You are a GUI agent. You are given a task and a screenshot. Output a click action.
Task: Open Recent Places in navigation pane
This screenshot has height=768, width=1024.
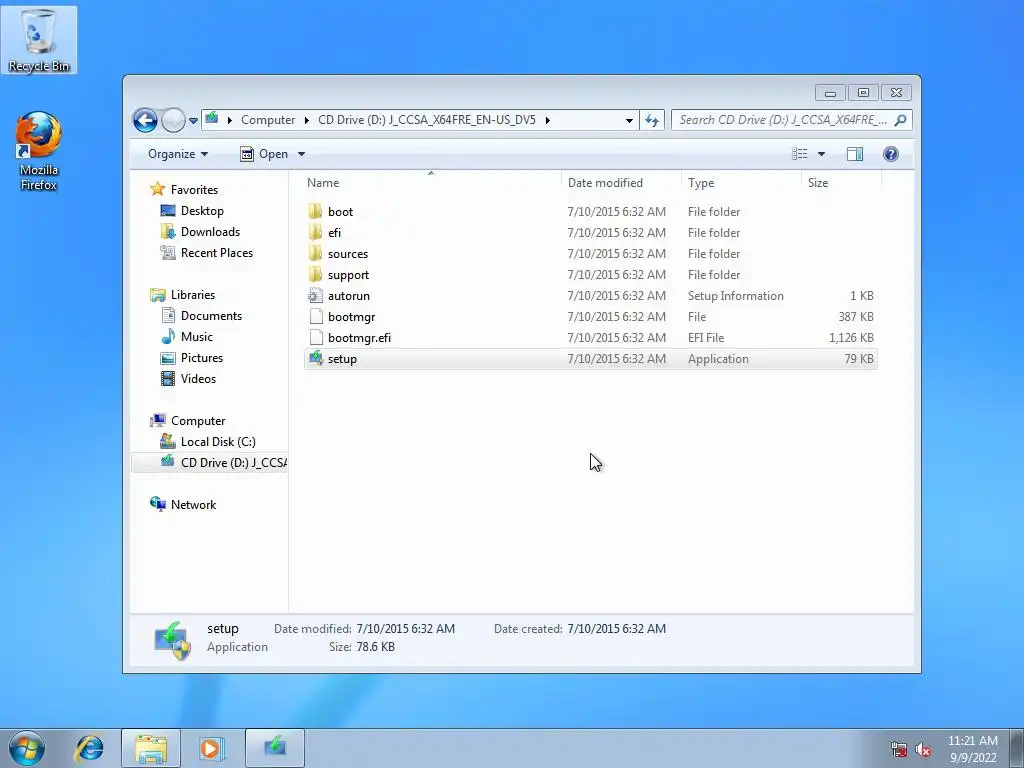tap(206, 253)
